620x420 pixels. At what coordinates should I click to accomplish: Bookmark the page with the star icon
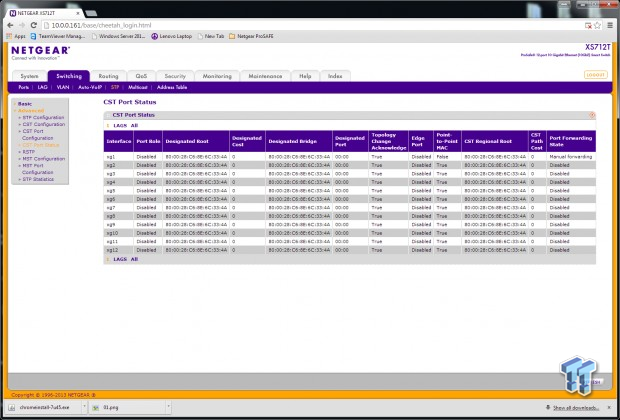click(x=597, y=25)
